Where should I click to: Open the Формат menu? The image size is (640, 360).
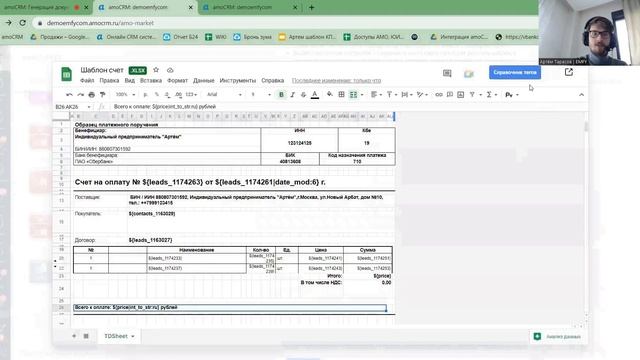click(x=178, y=80)
